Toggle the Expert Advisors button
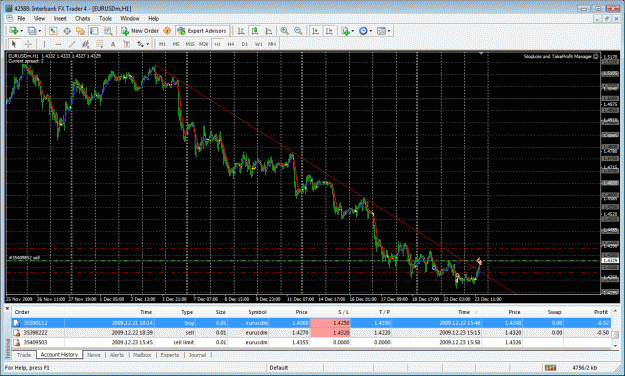 click(x=202, y=31)
